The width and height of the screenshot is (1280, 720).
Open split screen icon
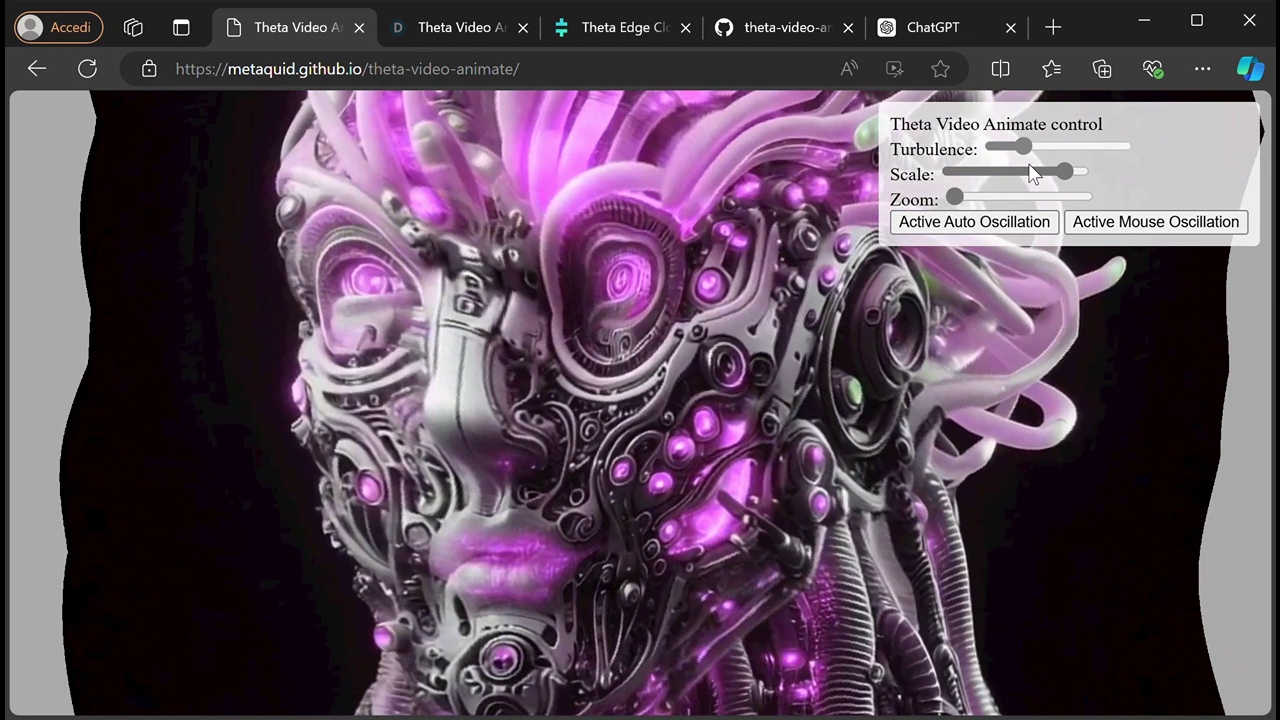1000,69
